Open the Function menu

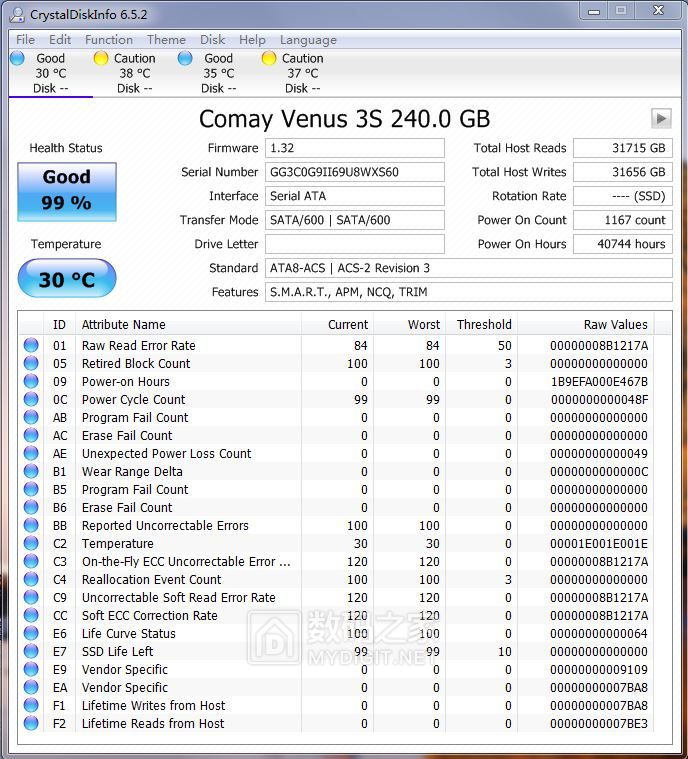(x=108, y=40)
